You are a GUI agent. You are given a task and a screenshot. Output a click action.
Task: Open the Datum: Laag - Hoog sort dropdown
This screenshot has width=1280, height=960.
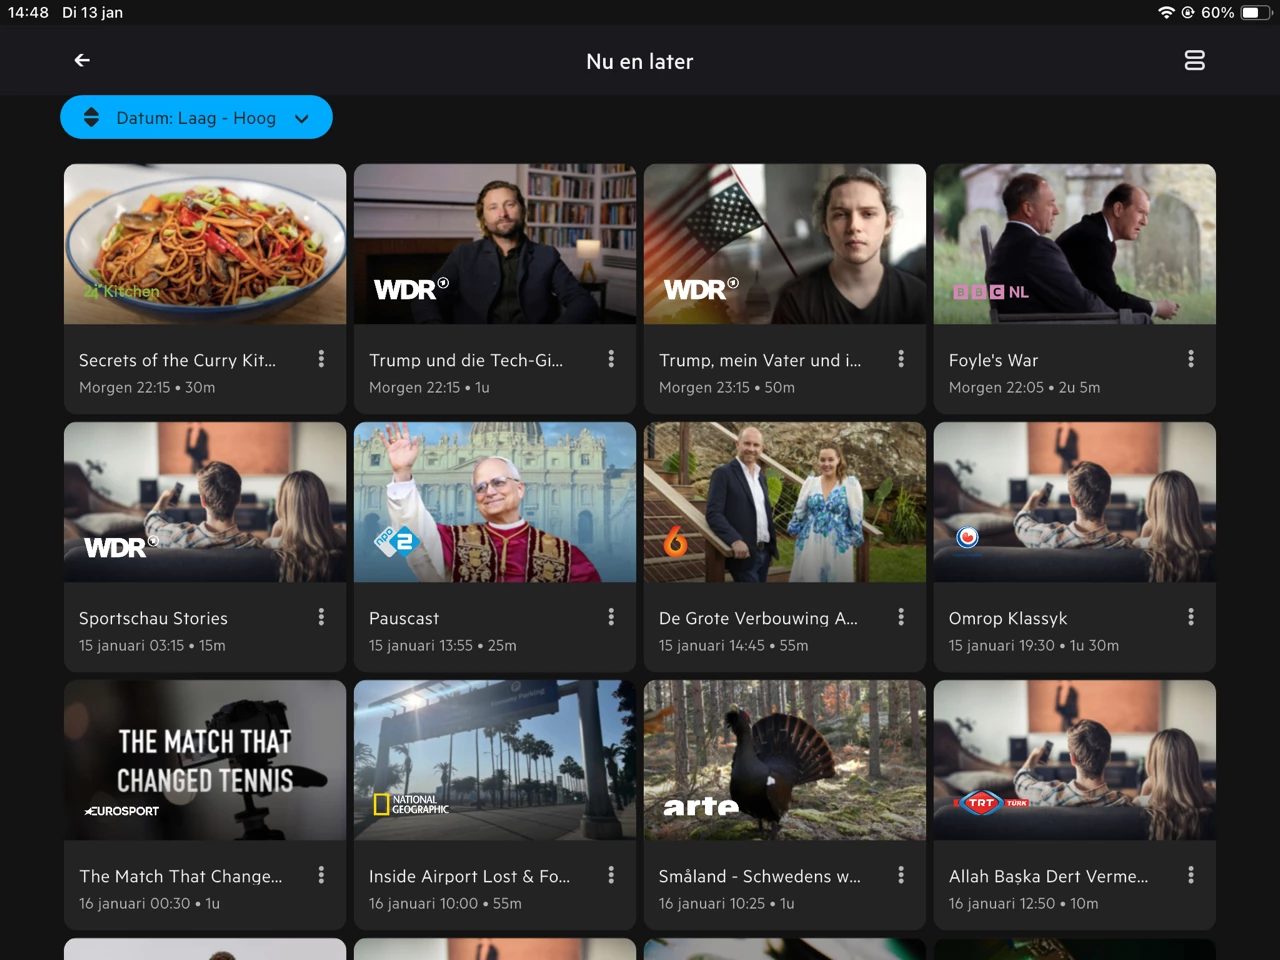coord(196,118)
